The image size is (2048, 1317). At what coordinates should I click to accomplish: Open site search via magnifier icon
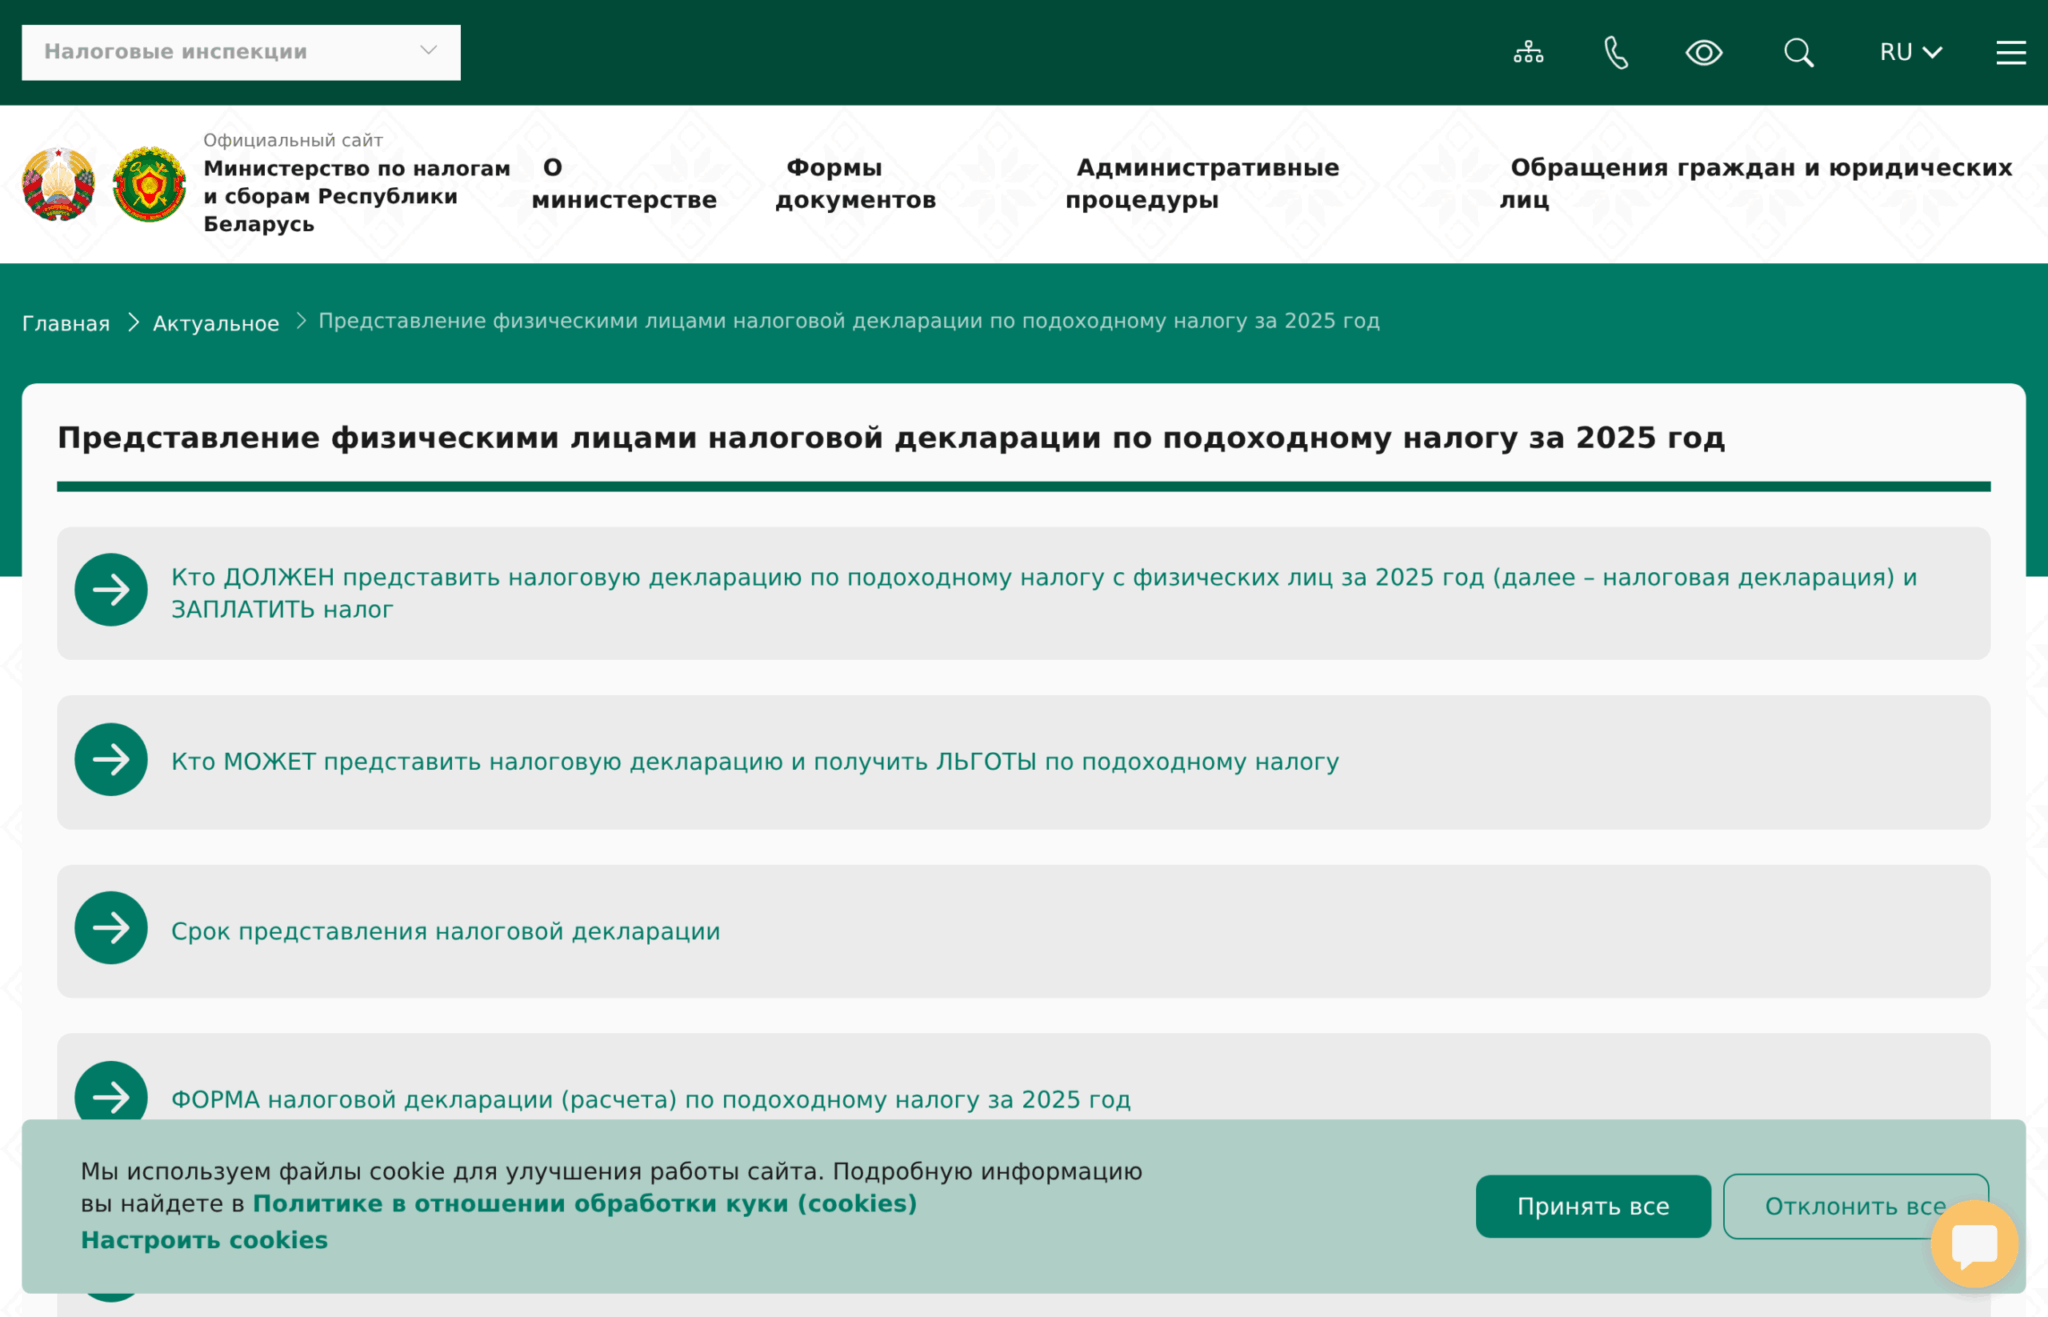coord(1797,52)
